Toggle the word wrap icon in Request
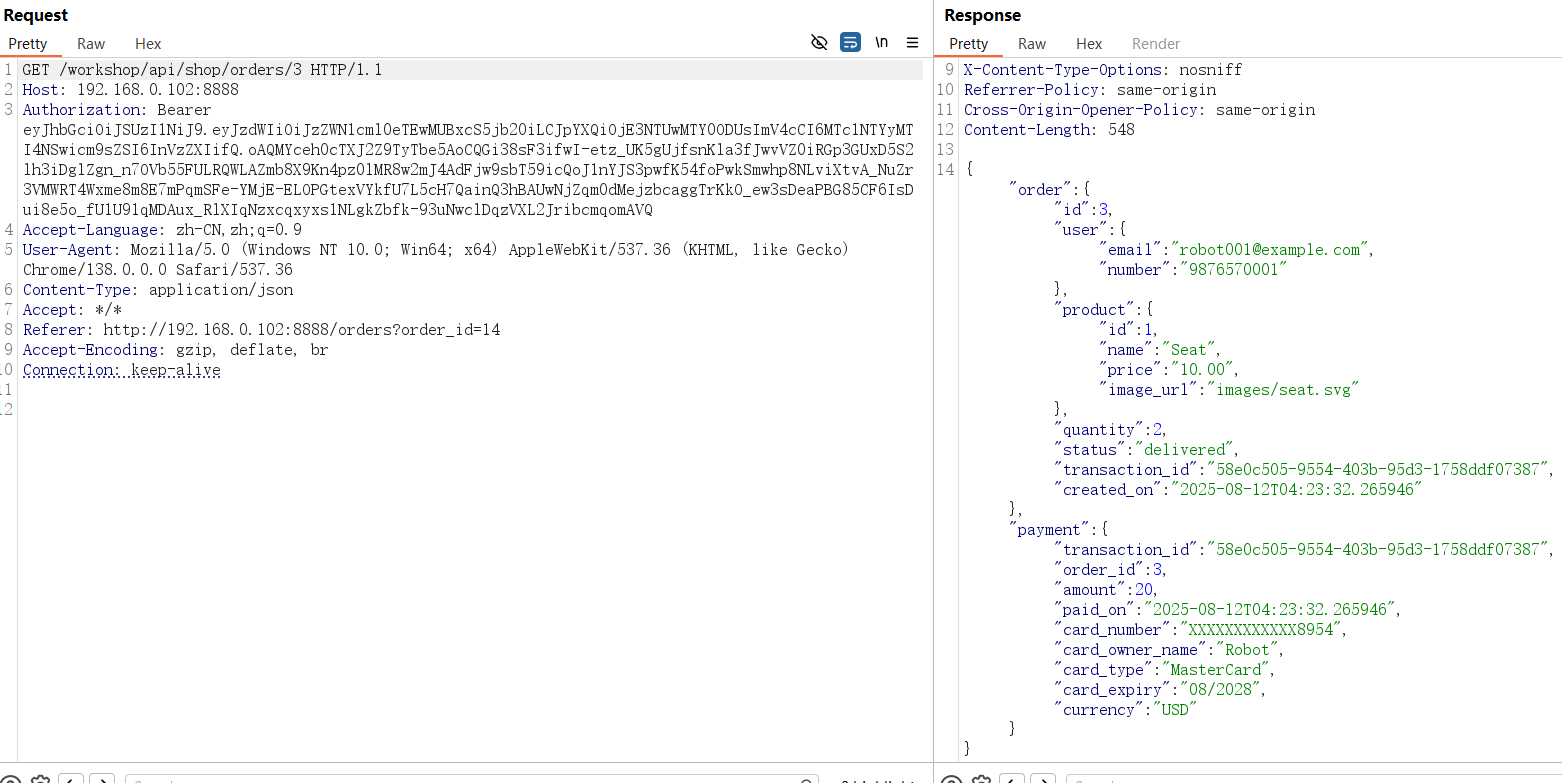Screen dimensions: 1562x783 (x=850, y=42)
